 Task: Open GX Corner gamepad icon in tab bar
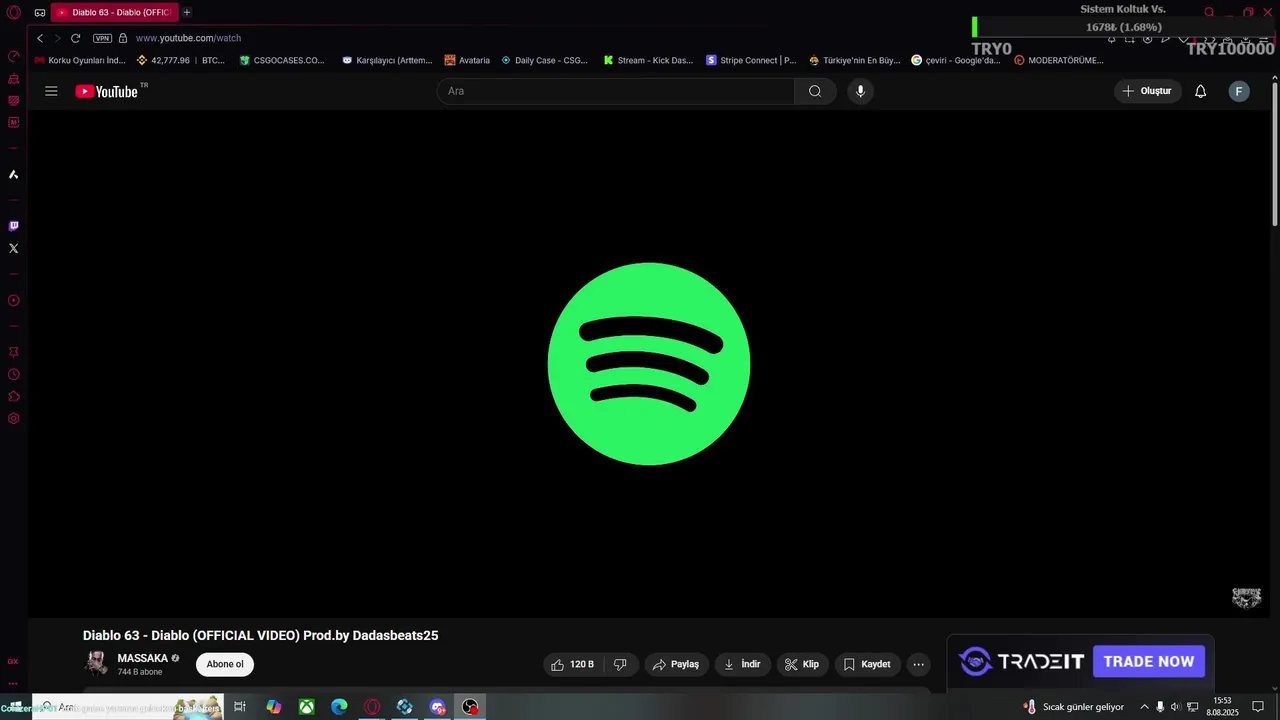point(40,13)
